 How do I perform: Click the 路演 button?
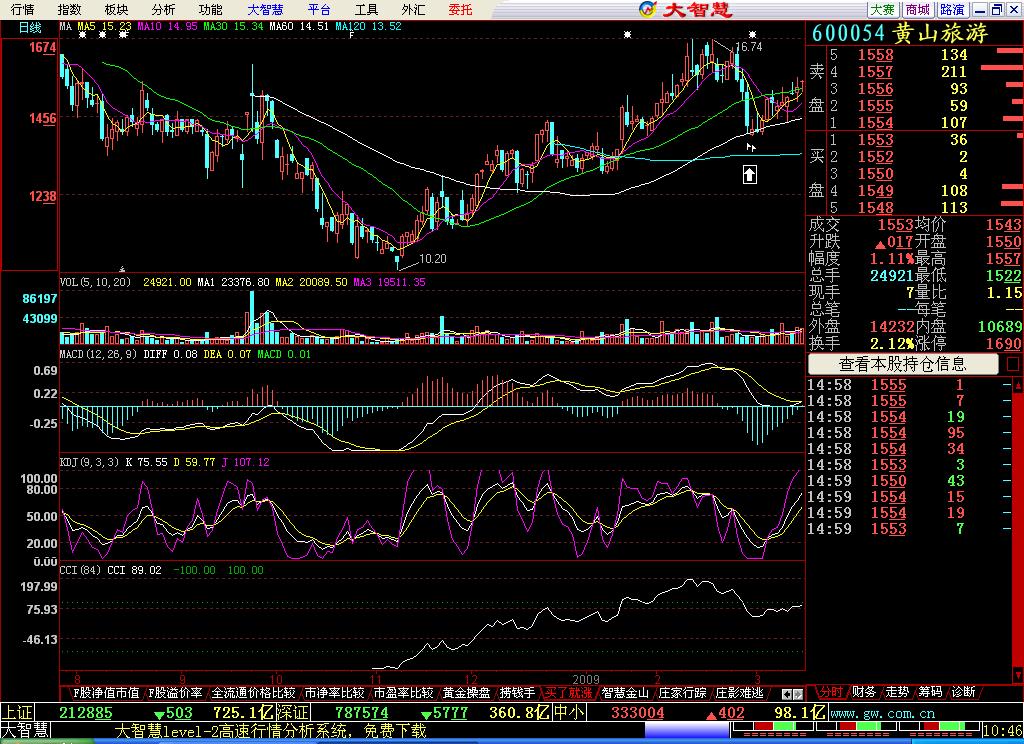952,10
